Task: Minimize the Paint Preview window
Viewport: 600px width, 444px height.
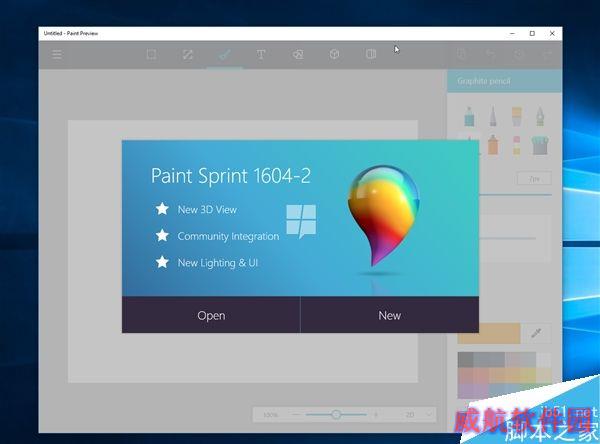Action: coord(512,34)
